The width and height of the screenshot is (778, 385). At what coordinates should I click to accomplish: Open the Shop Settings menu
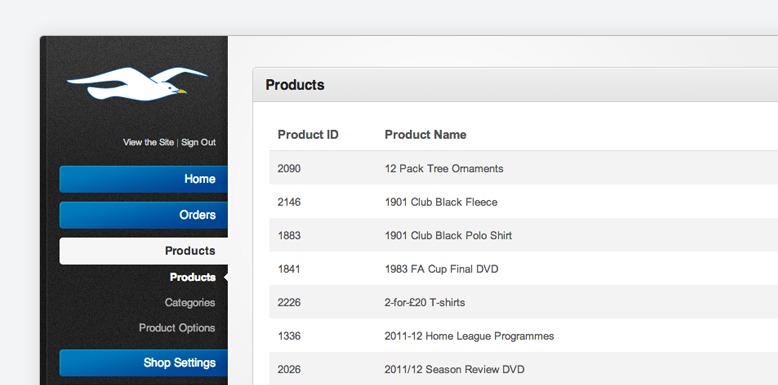pos(144,363)
